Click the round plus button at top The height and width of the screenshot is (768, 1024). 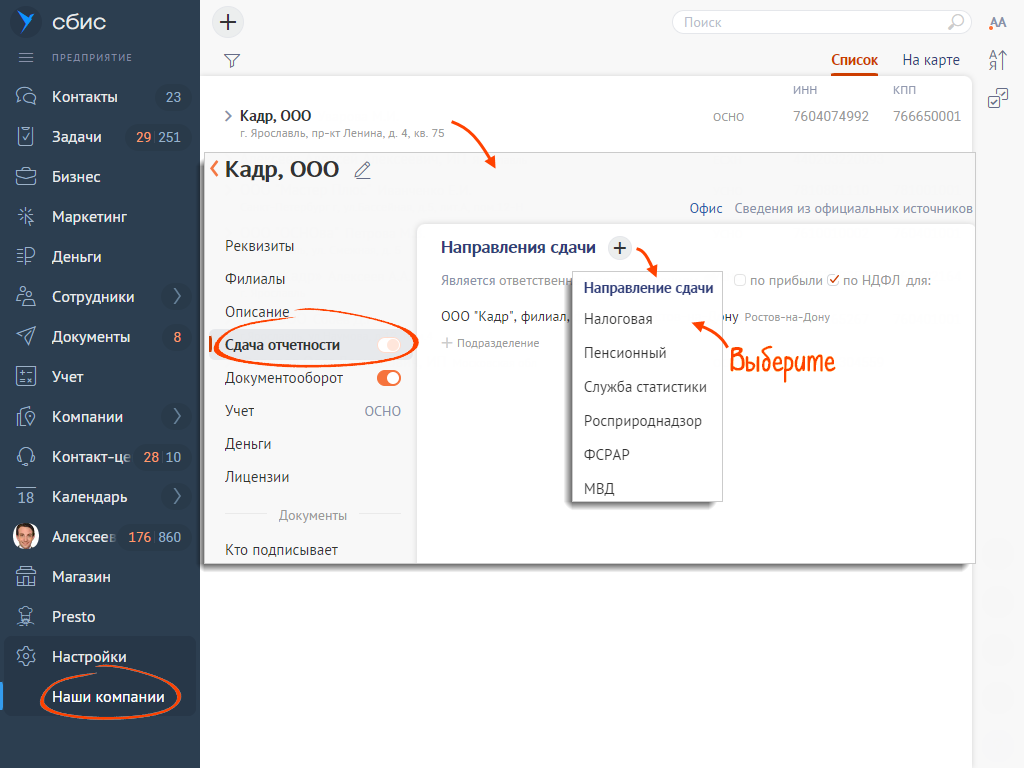point(228,22)
